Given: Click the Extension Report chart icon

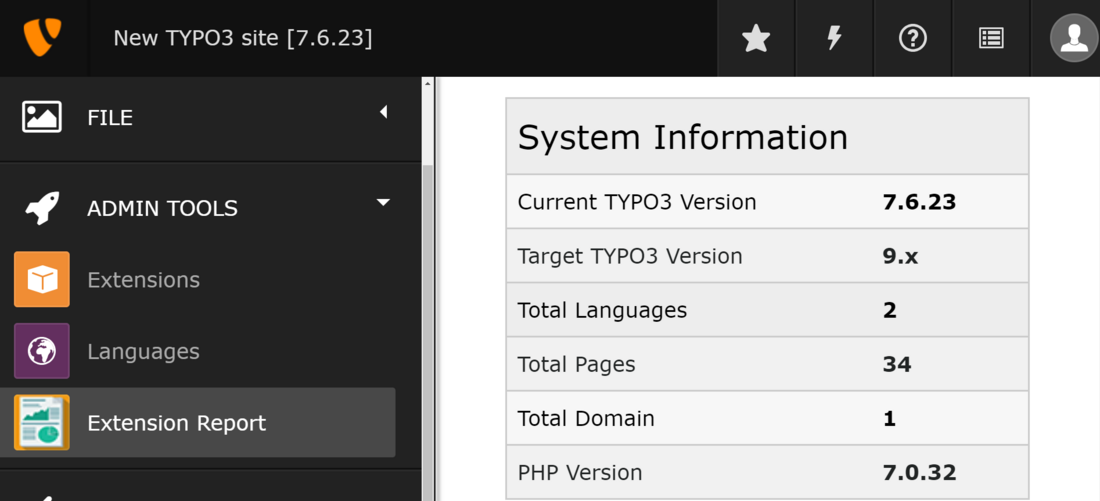Looking at the screenshot, I should pyautogui.click(x=42, y=422).
